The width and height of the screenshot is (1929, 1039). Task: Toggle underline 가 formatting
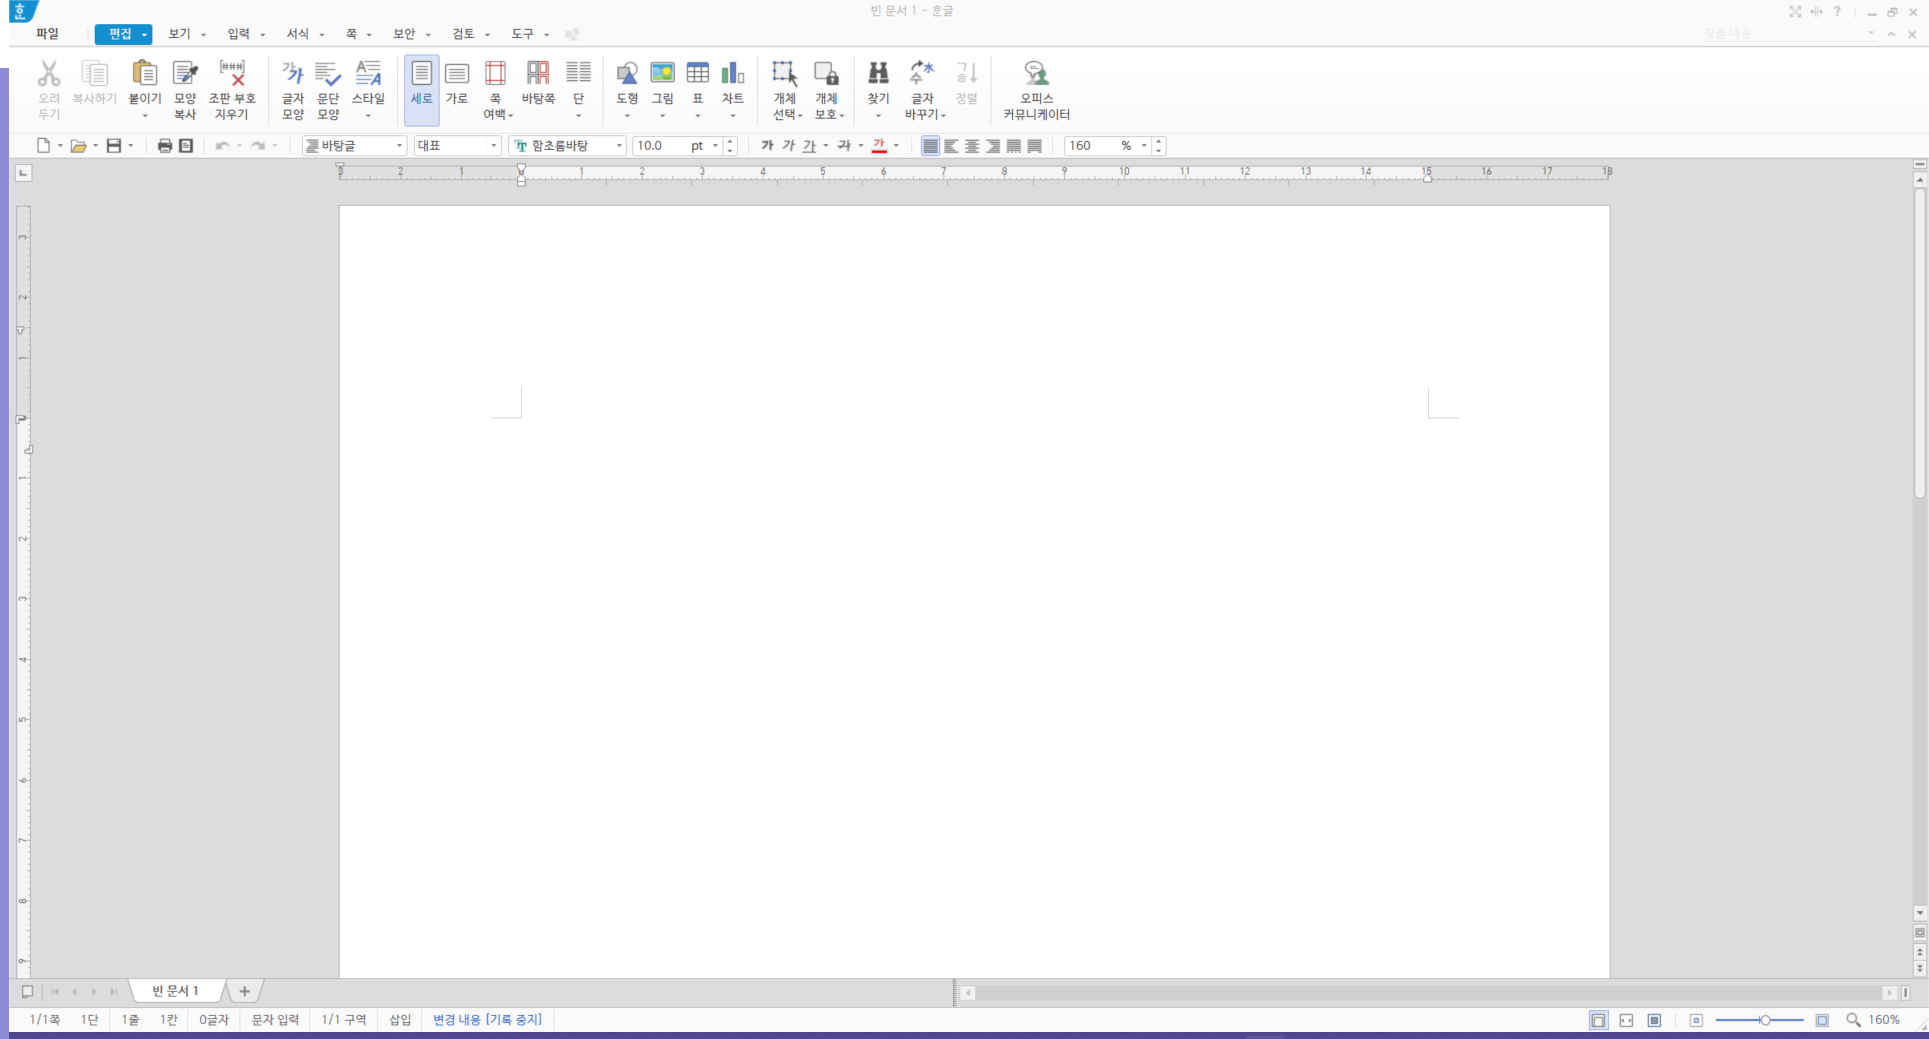(809, 146)
